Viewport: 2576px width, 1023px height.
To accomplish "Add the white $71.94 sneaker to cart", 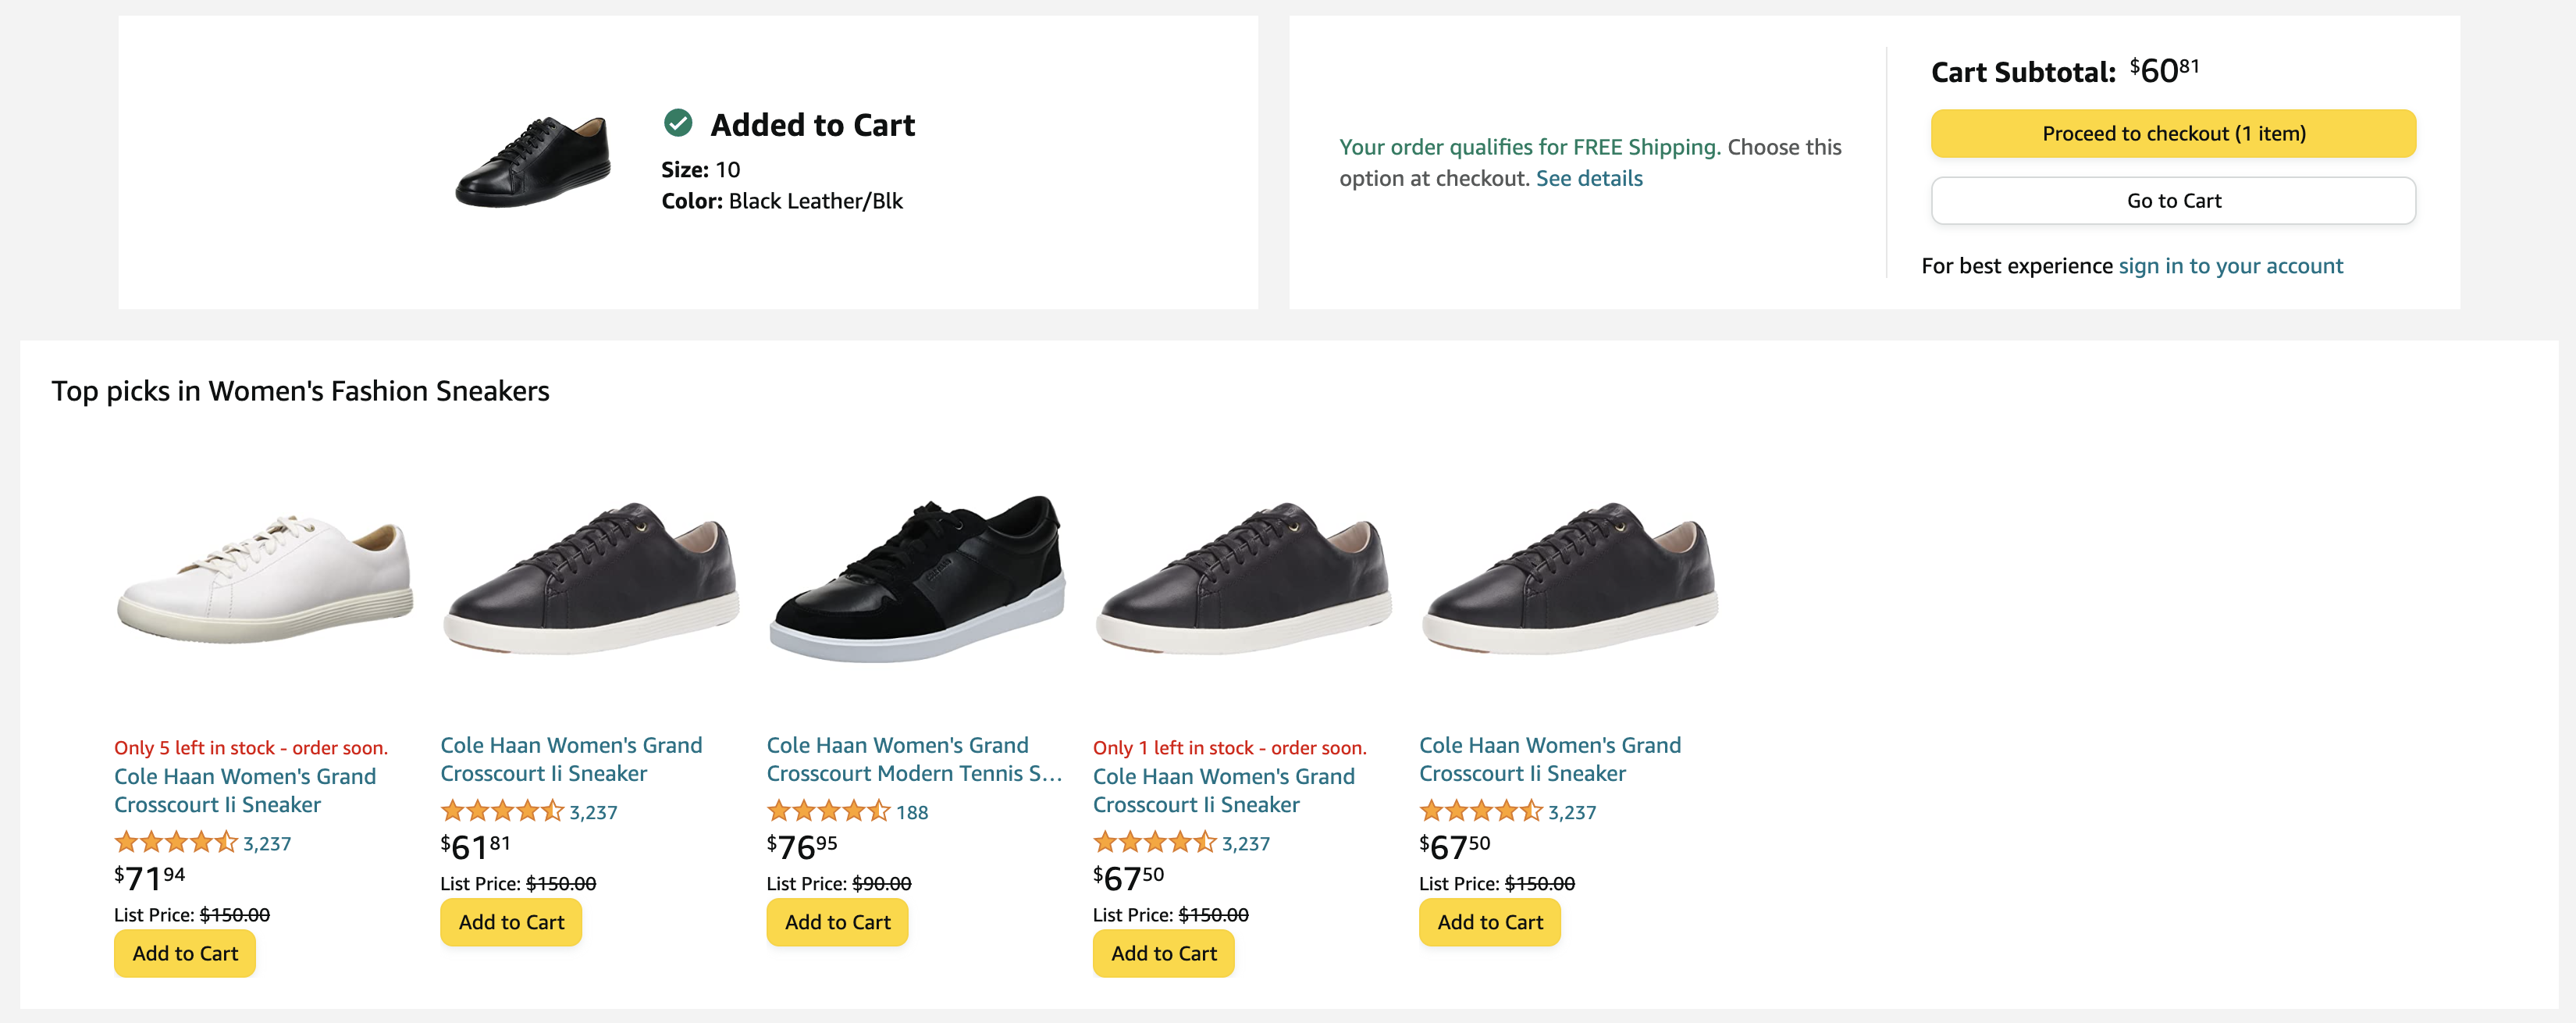I will click(x=184, y=953).
